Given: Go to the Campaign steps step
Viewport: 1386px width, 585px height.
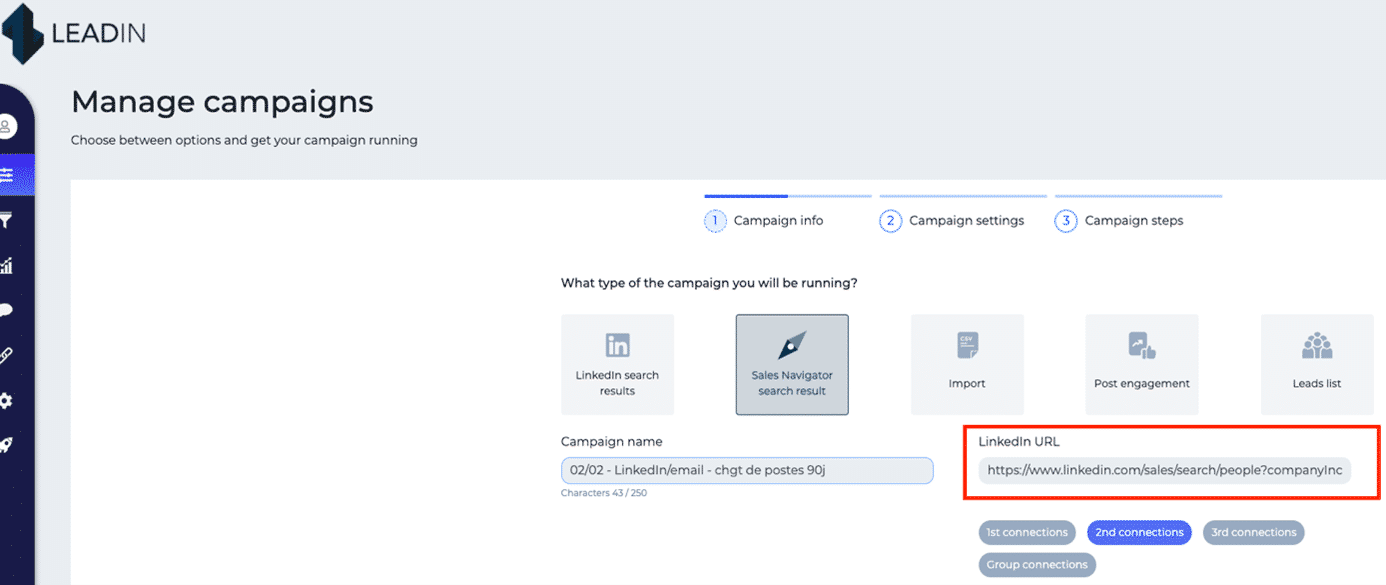Looking at the screenshot, I should coord(1120,221).
